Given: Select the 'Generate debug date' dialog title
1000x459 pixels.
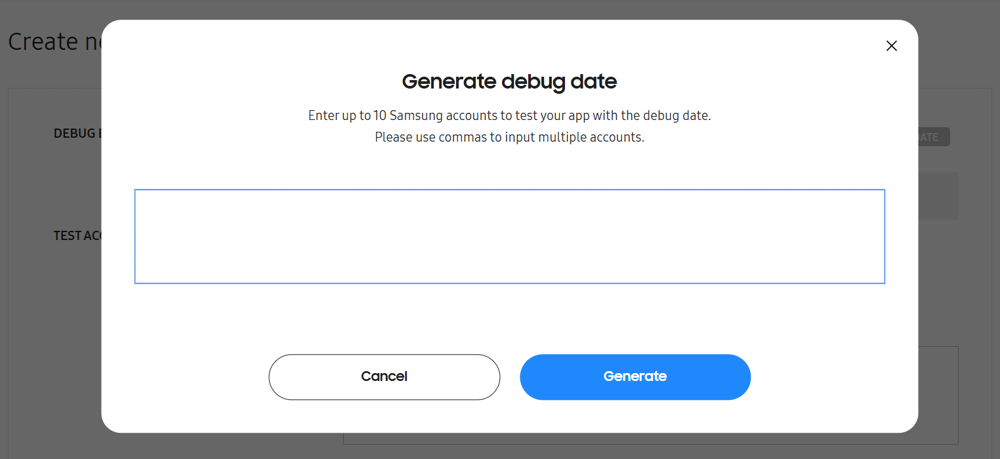Looking at the screenshot, I should 510,82.
